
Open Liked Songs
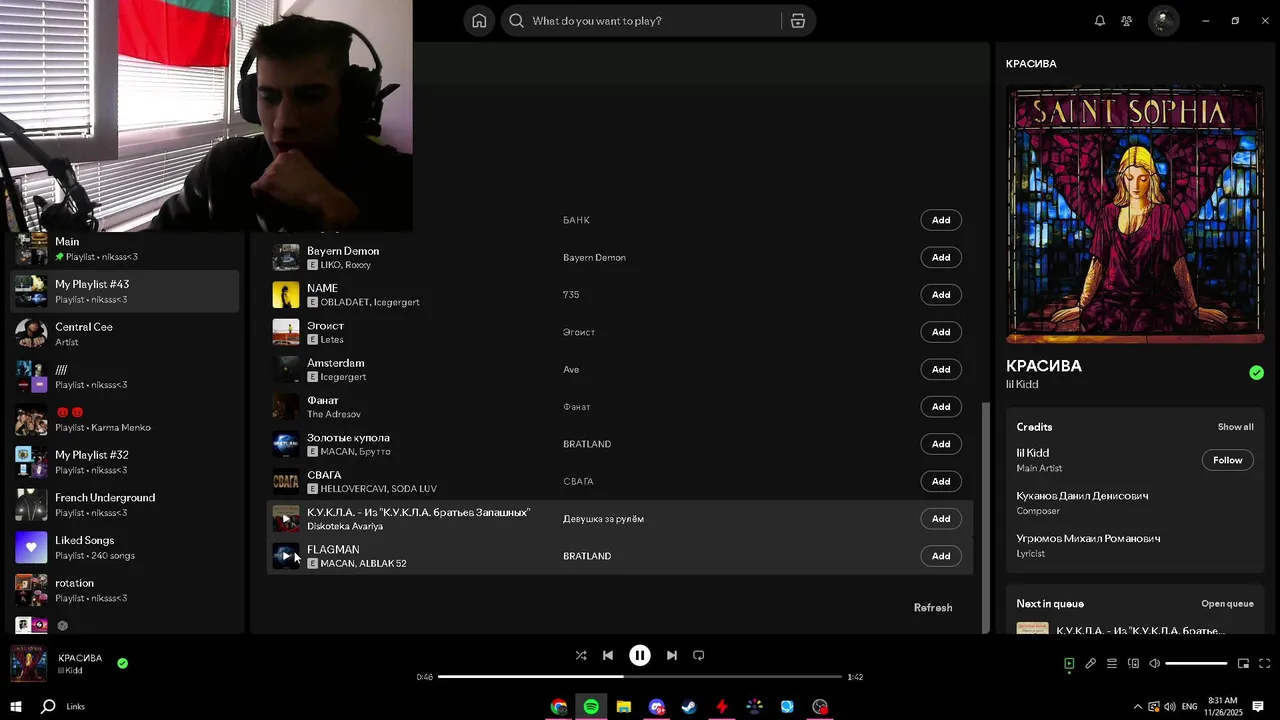(x=125, y=547)
